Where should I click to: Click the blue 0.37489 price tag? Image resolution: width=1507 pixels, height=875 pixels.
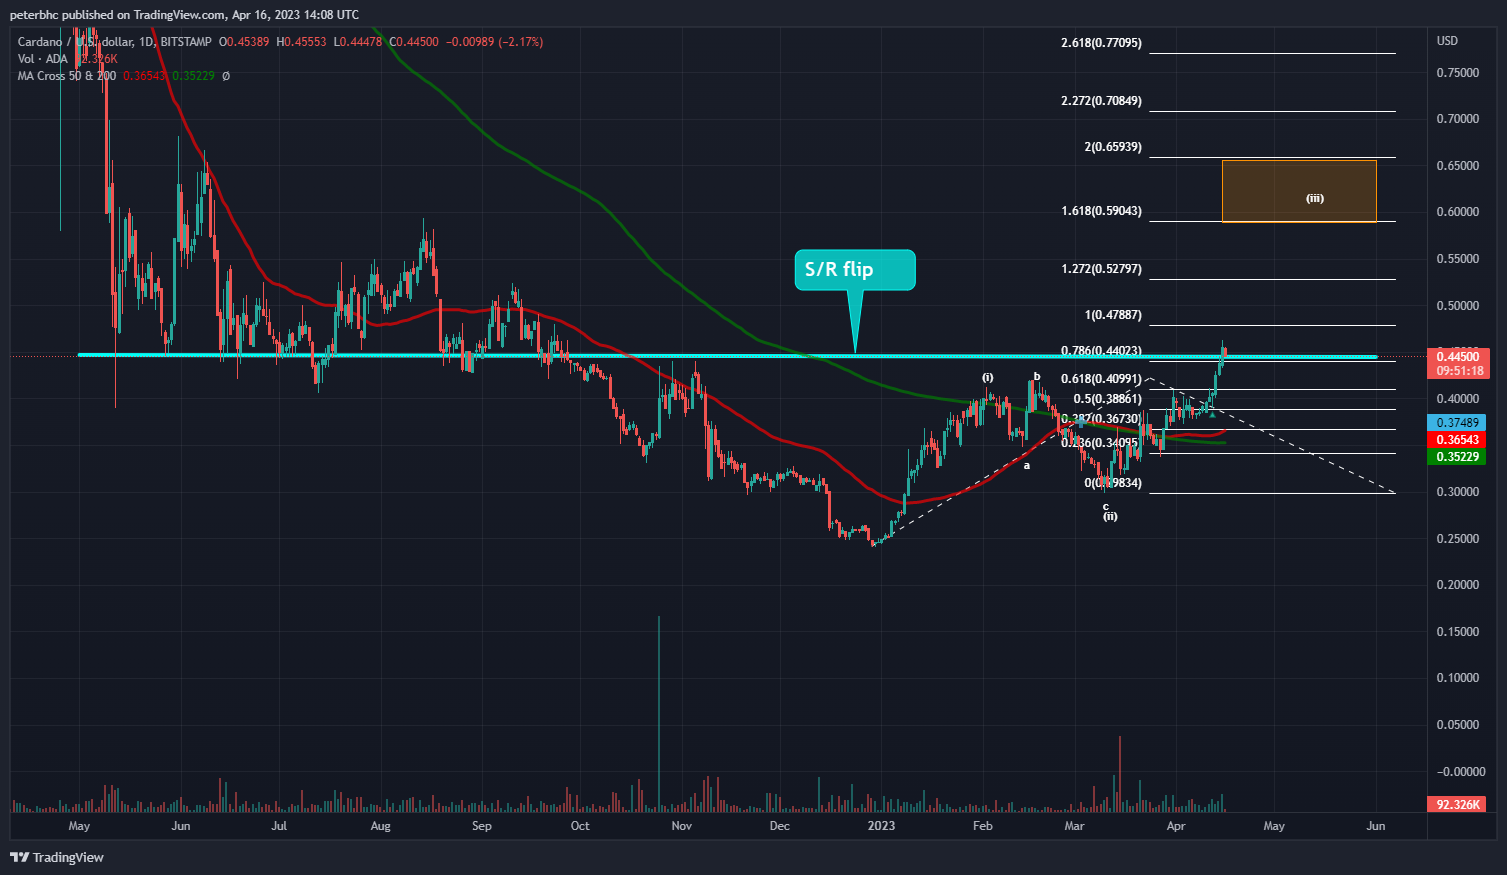point(1457,423)
